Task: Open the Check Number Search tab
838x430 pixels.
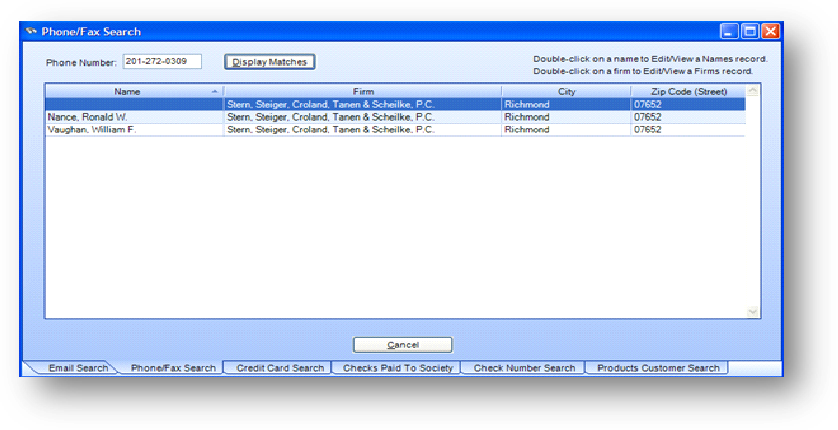Action: coord(524,368)
